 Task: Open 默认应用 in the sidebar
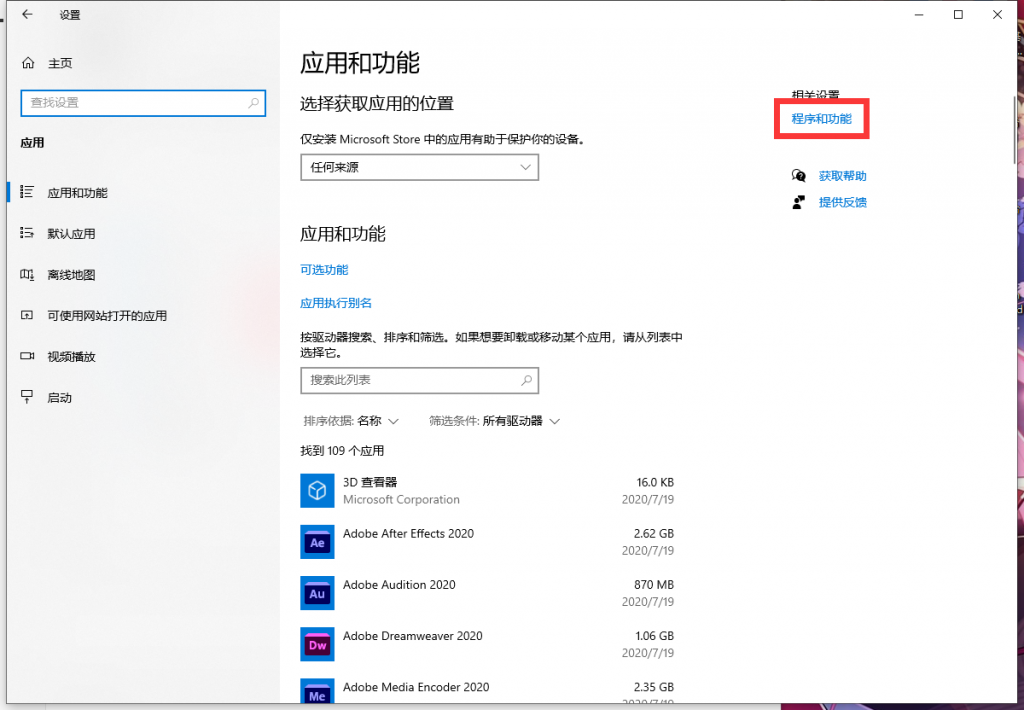coord(71,234)
